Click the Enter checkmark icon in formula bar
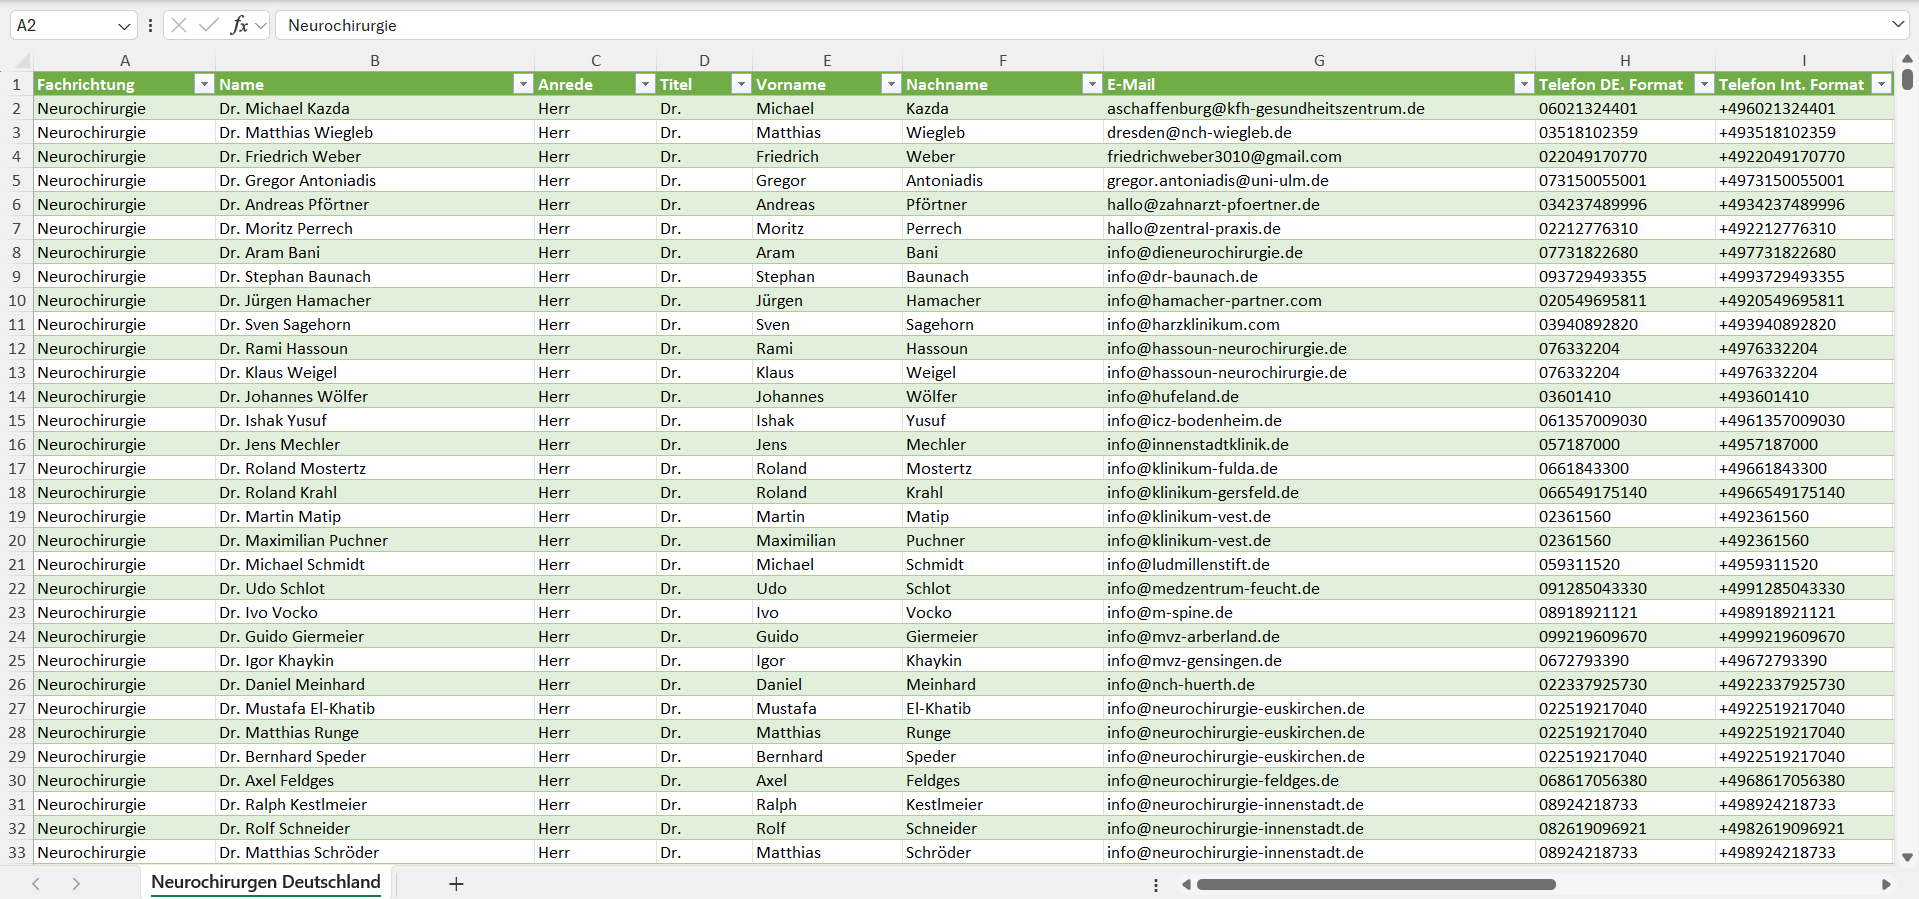 tap(209, 25)
